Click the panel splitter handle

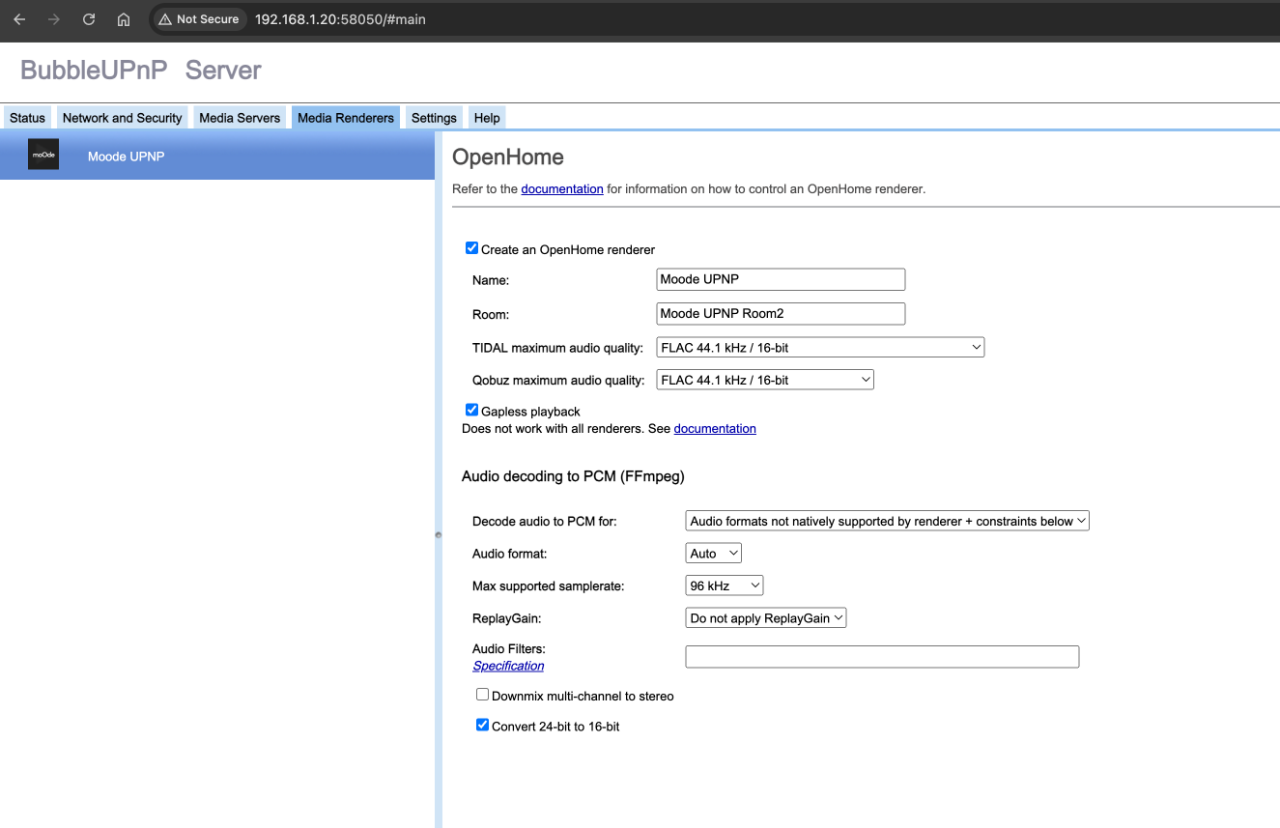tap(438, 535)
